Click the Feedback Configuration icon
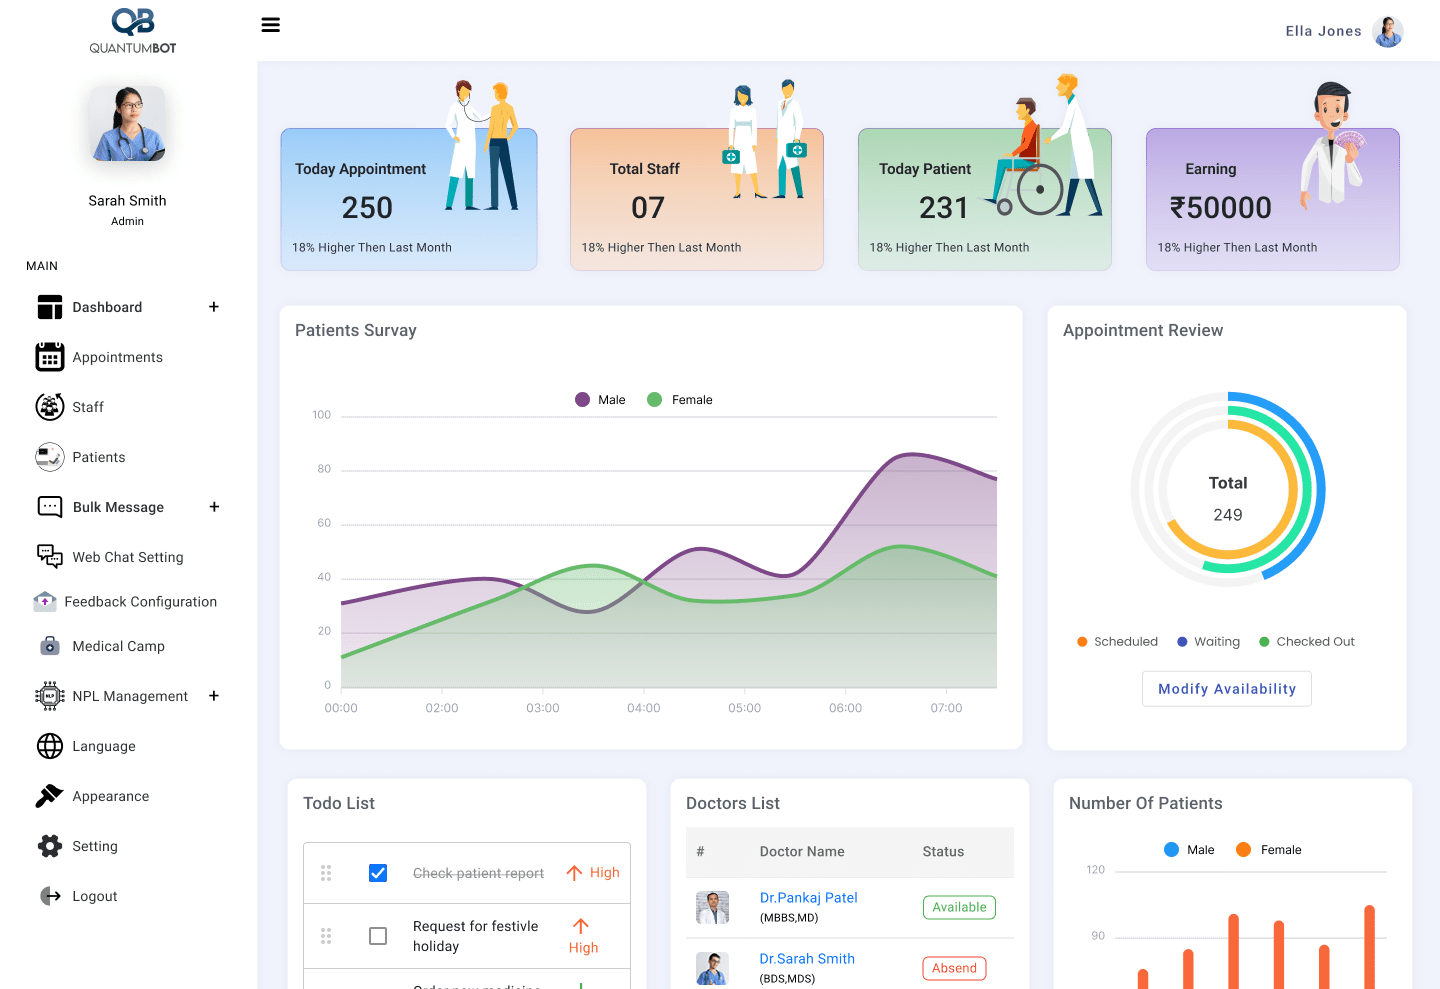1440x989 pixels. click(45, 601)
